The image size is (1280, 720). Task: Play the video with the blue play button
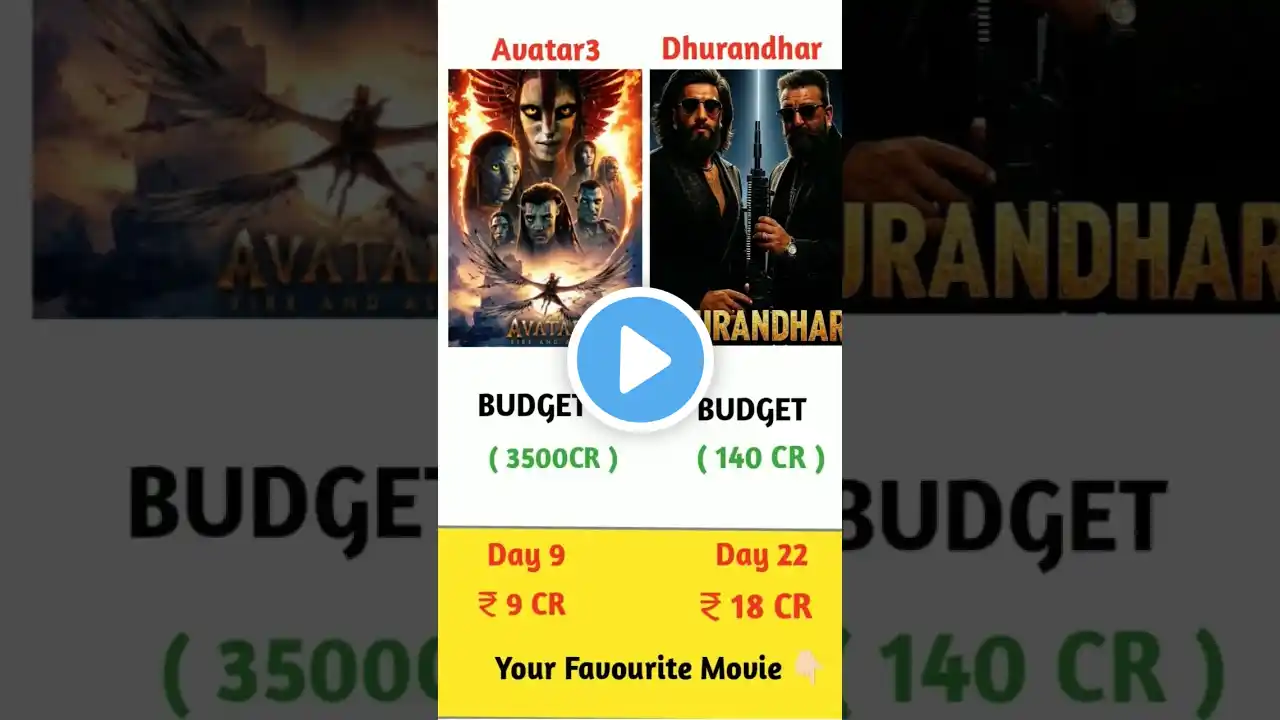(x=640, y=359)
